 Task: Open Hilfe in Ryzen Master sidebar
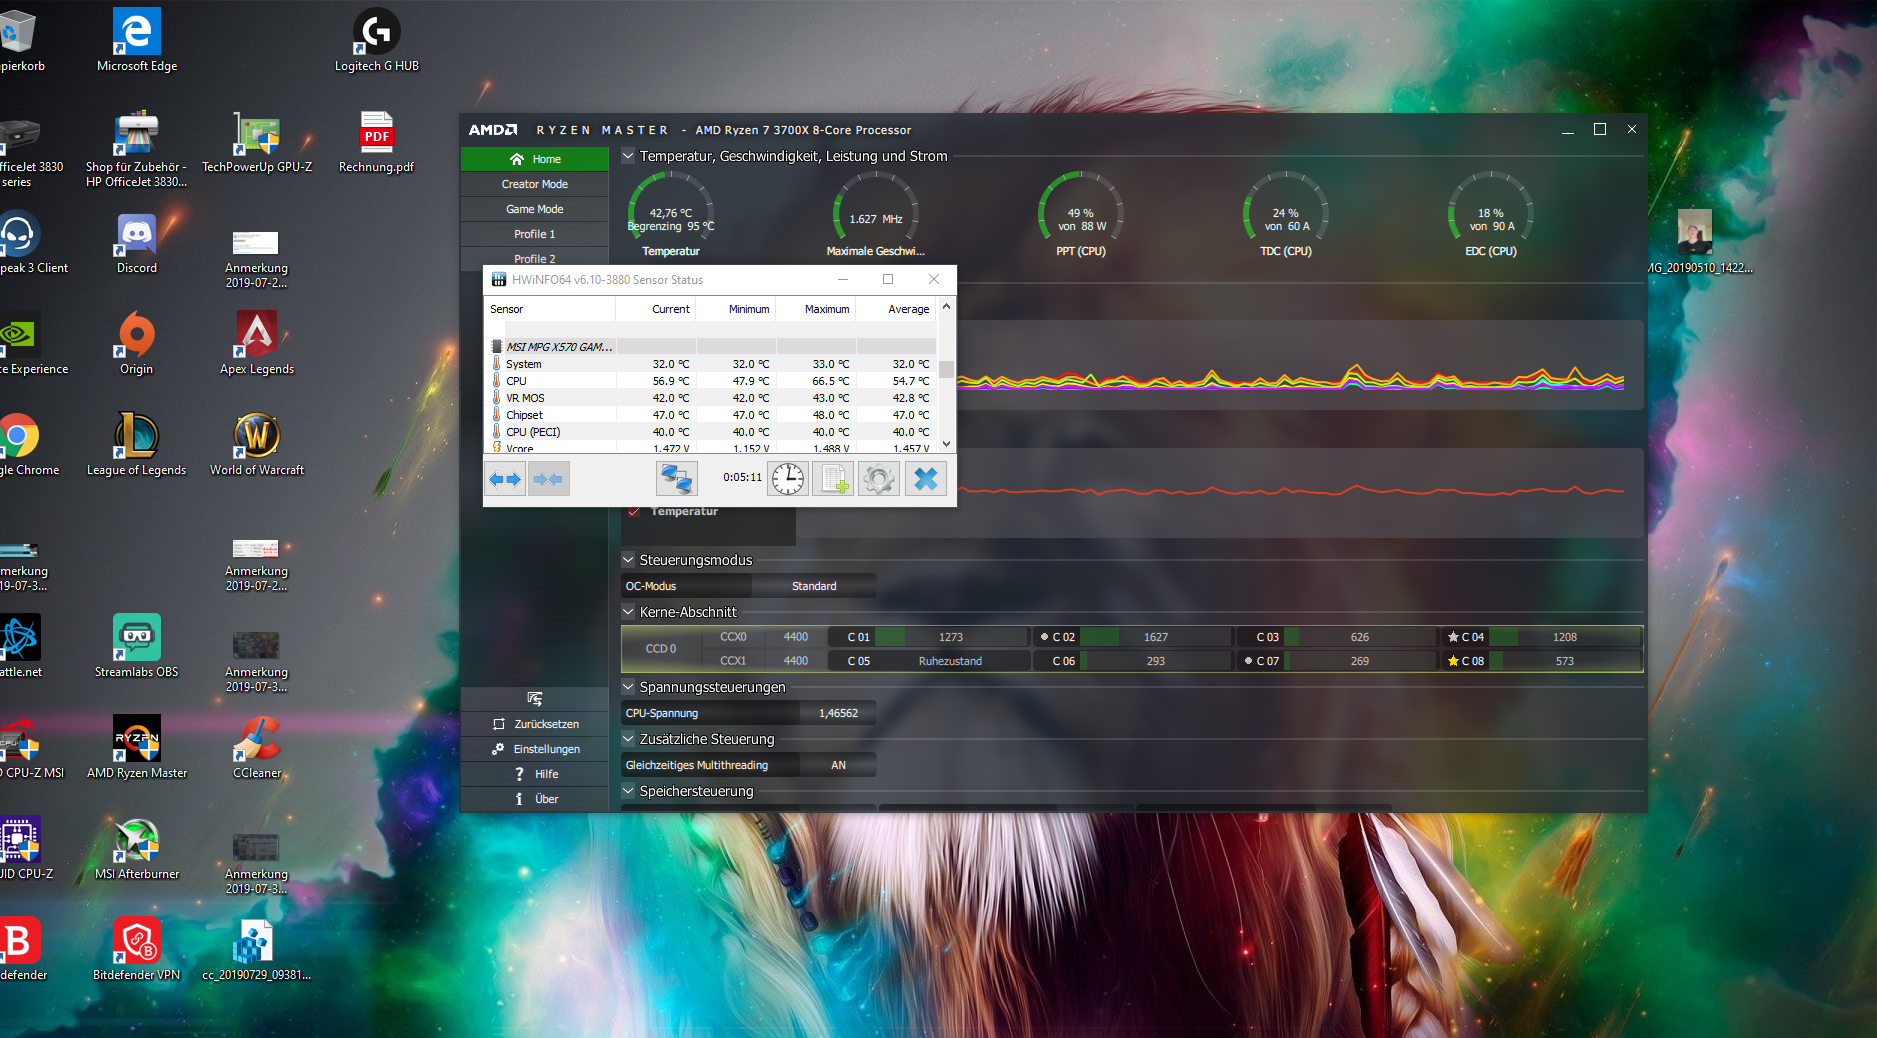point(535,774)
